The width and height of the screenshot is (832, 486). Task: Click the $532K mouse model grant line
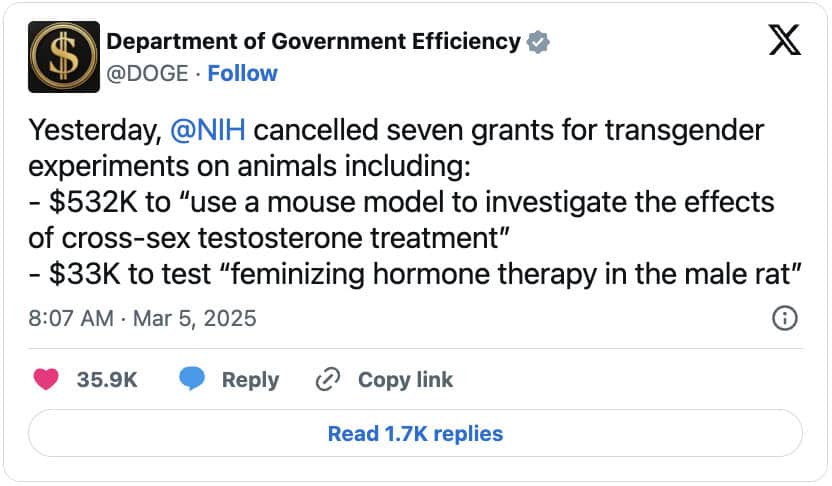402,203
